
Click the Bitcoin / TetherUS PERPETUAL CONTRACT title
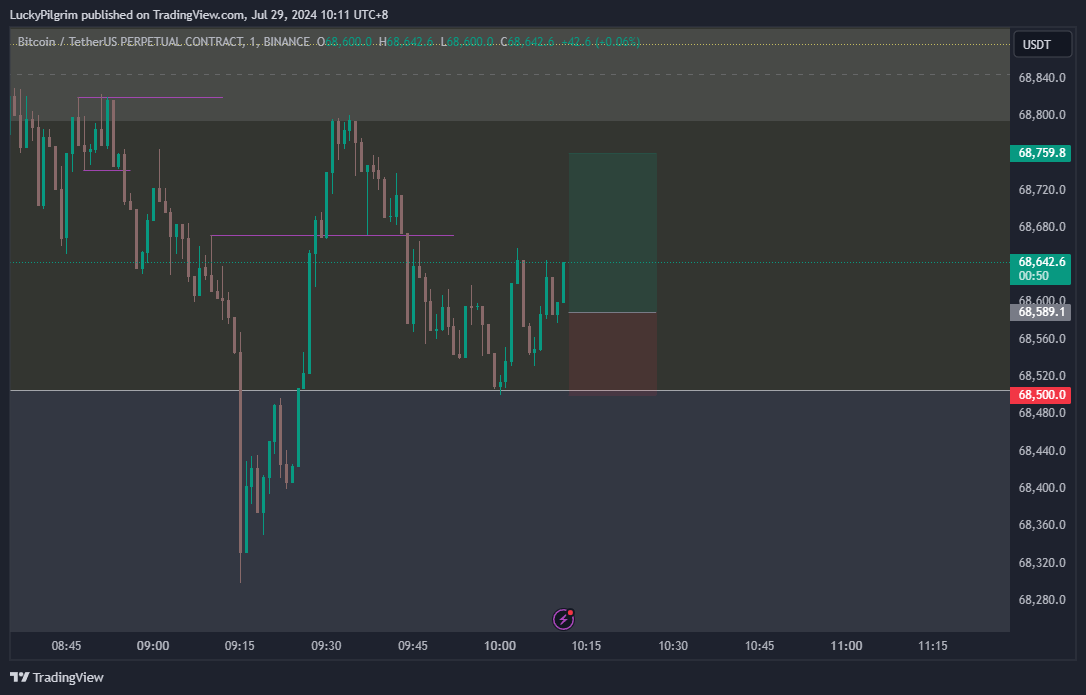[130, 42]
